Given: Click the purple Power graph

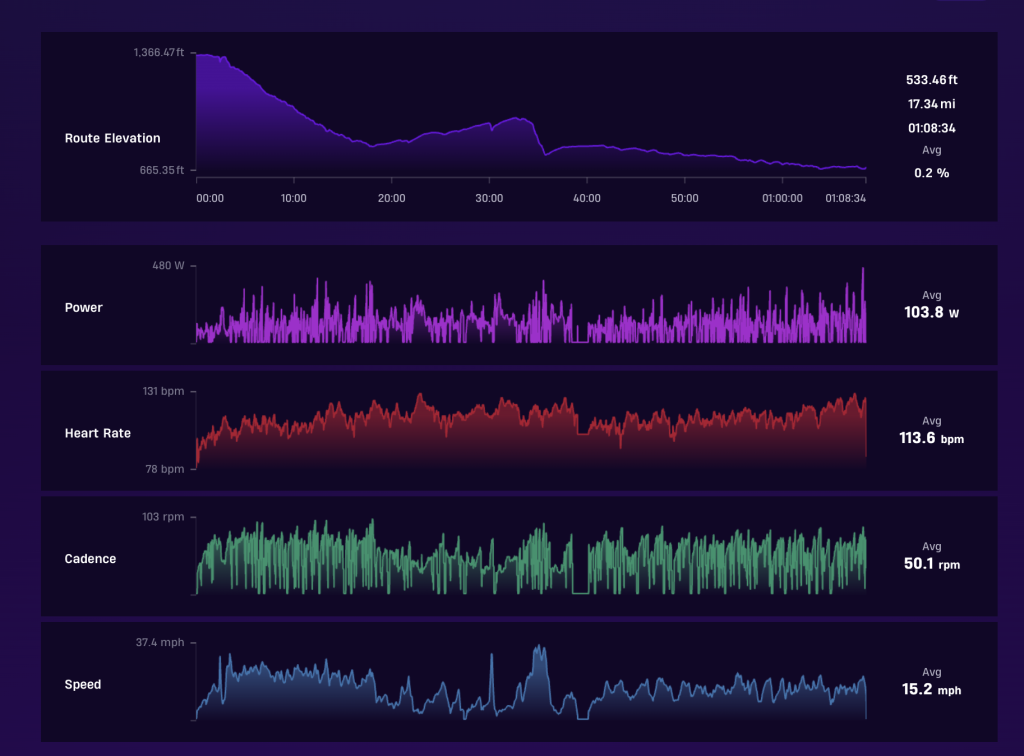Looking at the screenshot, I should (531, 305).
